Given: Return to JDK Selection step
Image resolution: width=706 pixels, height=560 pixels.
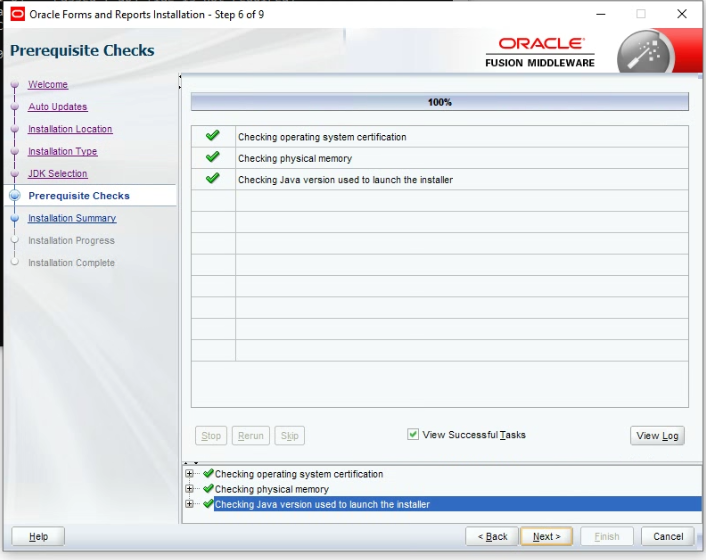Looking at the screenshot, I should coord(58,173).
